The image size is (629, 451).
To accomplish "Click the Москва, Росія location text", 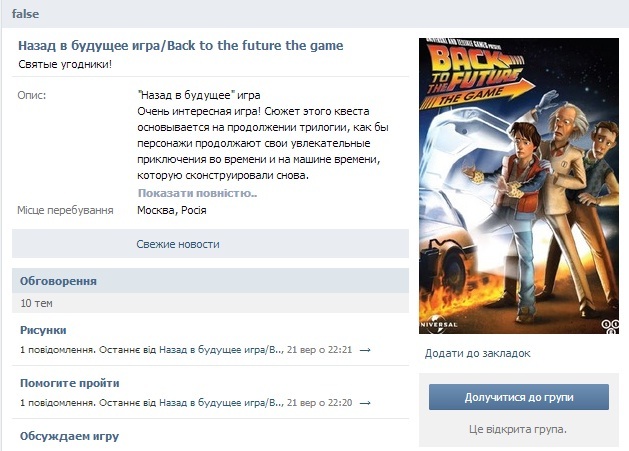I will click(x=172, y=210).
